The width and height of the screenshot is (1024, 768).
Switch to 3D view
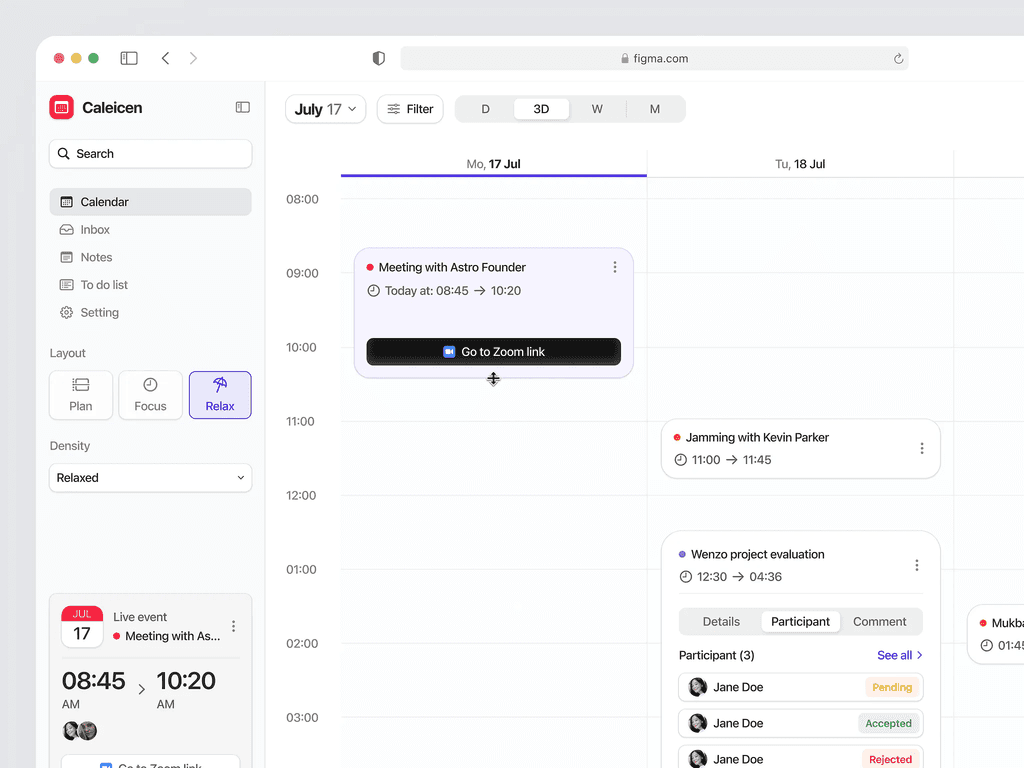coord(541,109)
